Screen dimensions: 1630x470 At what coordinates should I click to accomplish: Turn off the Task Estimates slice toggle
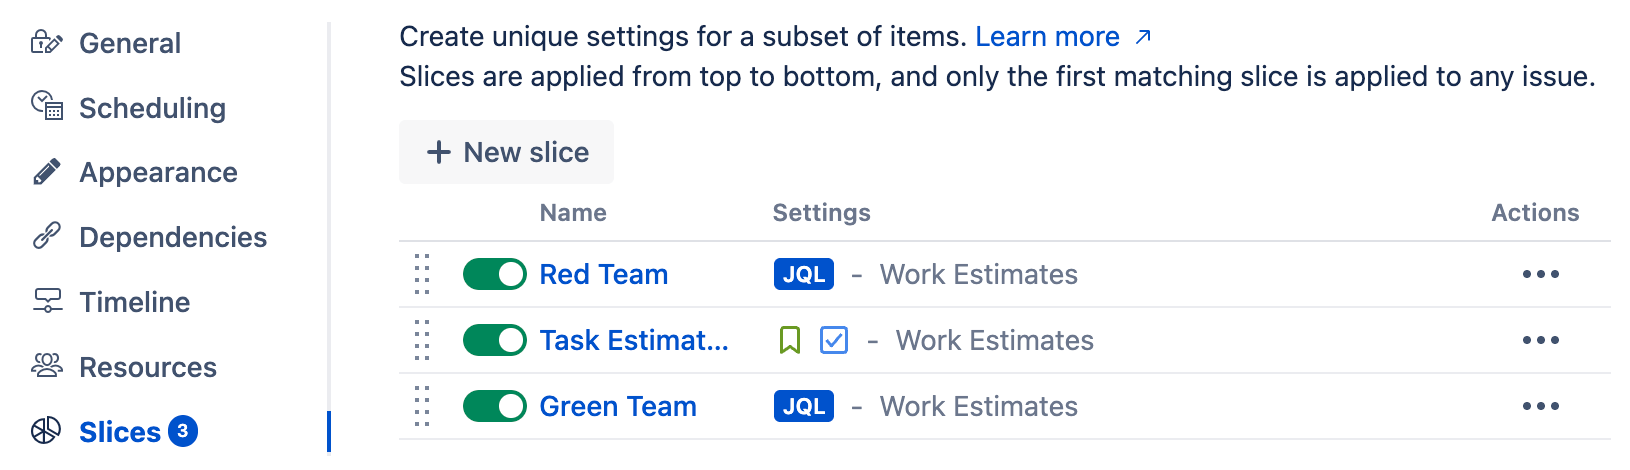click(x=494, y=340)
